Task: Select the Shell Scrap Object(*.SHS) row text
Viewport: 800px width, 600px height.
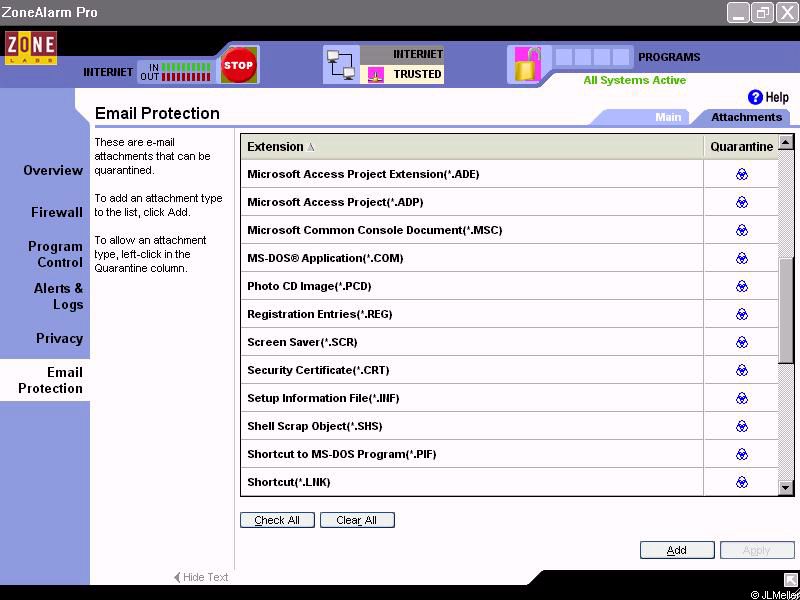Action: point(314,426)
